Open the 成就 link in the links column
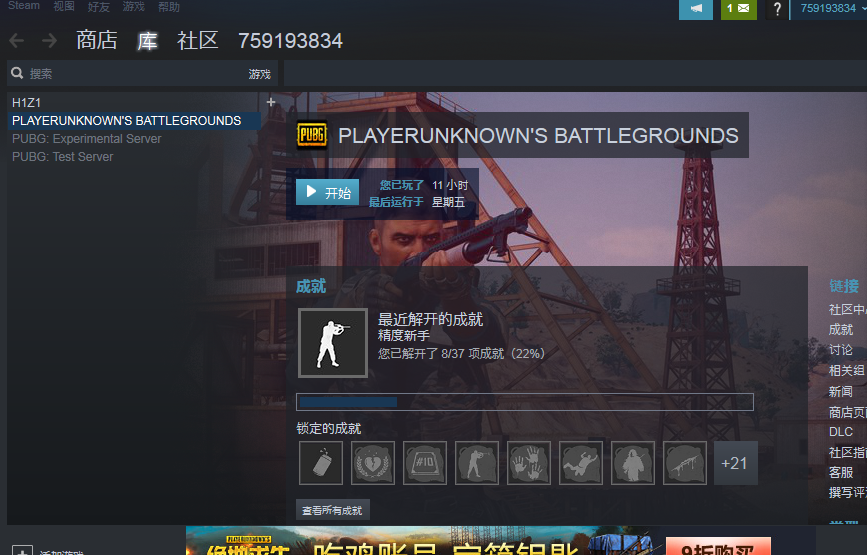The height and width of the screenshot is (555, 867). (840, 330)
